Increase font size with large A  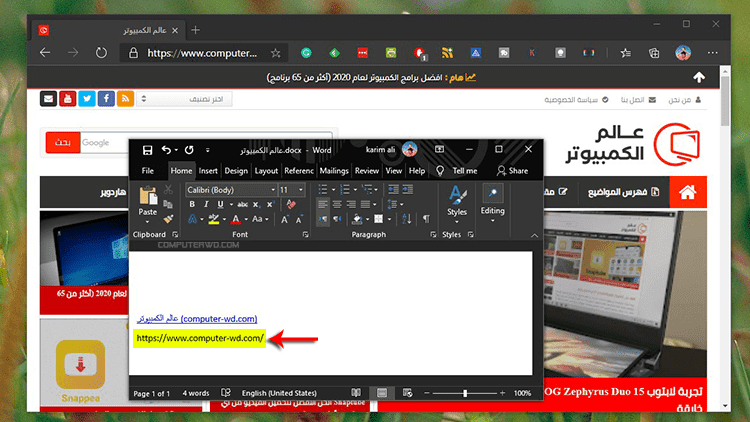coord(285,219)
